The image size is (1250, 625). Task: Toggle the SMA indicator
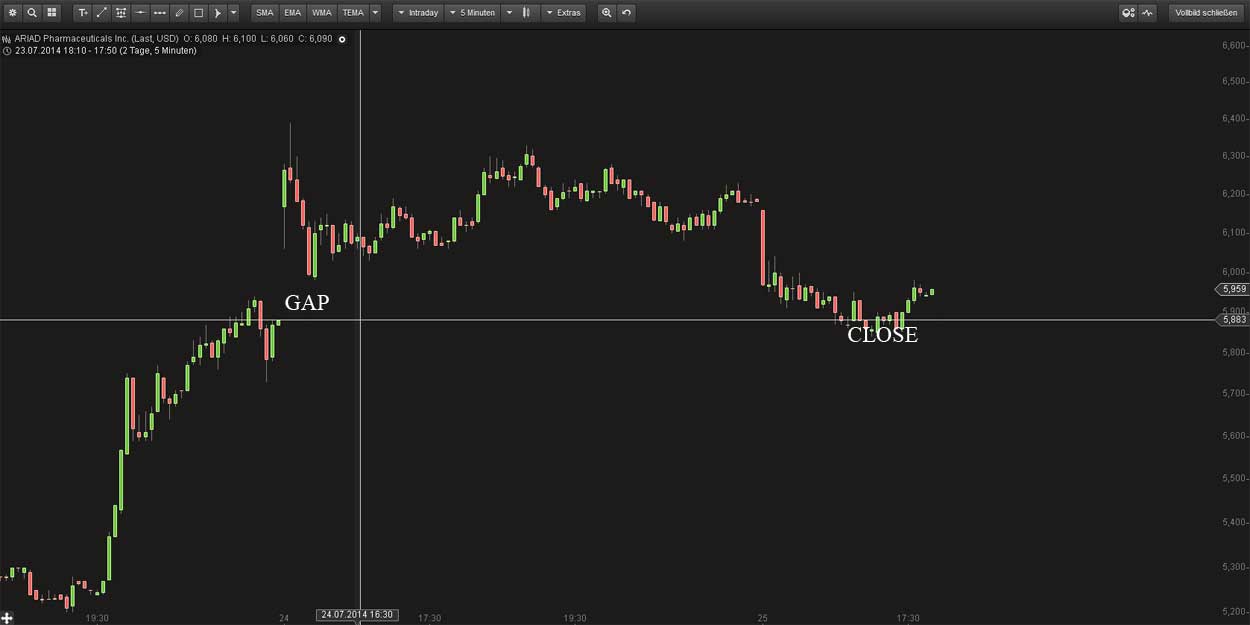pyautogui.click(x=264, y=12)
